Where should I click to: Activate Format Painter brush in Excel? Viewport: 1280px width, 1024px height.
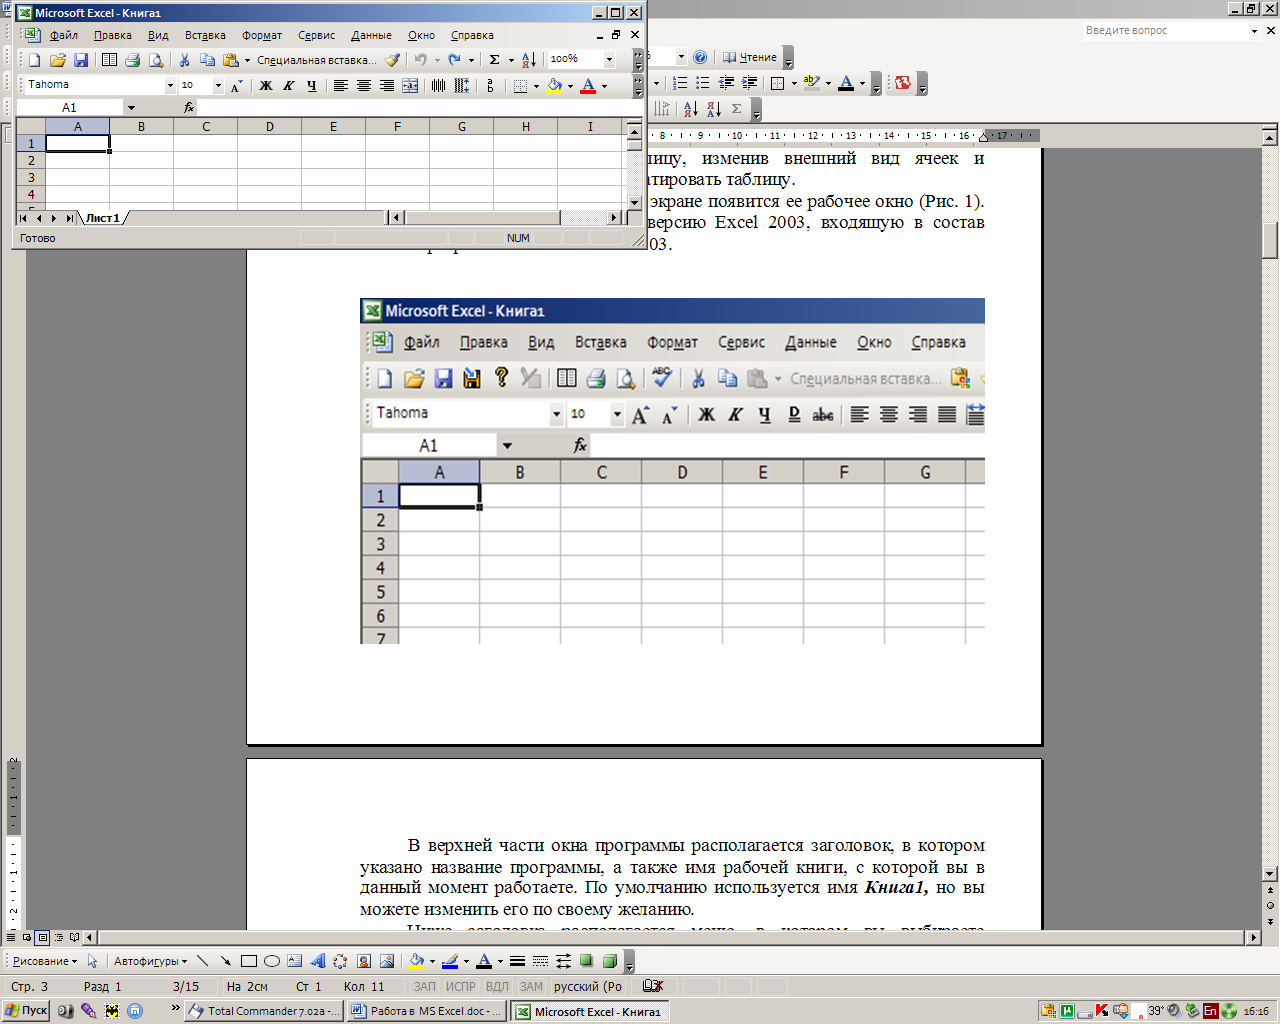click(393, 60)
